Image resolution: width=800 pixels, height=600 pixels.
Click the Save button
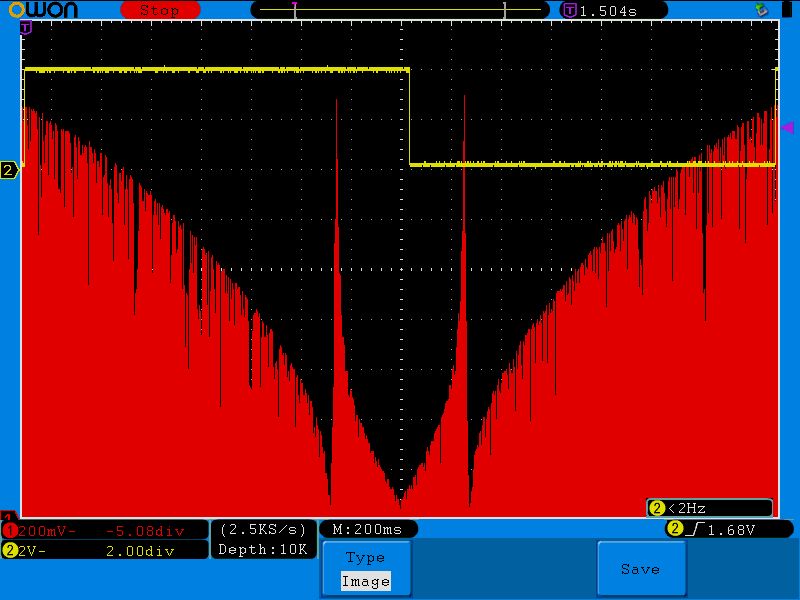[x=641, y=568]
